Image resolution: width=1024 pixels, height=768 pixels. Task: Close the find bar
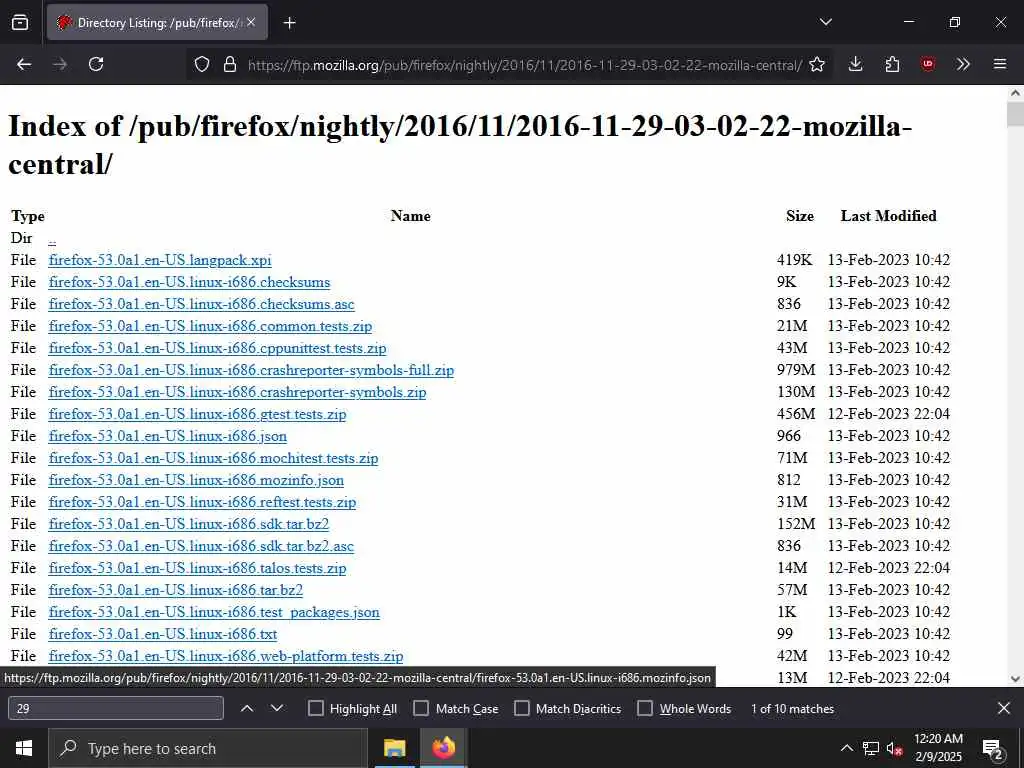tap(1004, 709)
